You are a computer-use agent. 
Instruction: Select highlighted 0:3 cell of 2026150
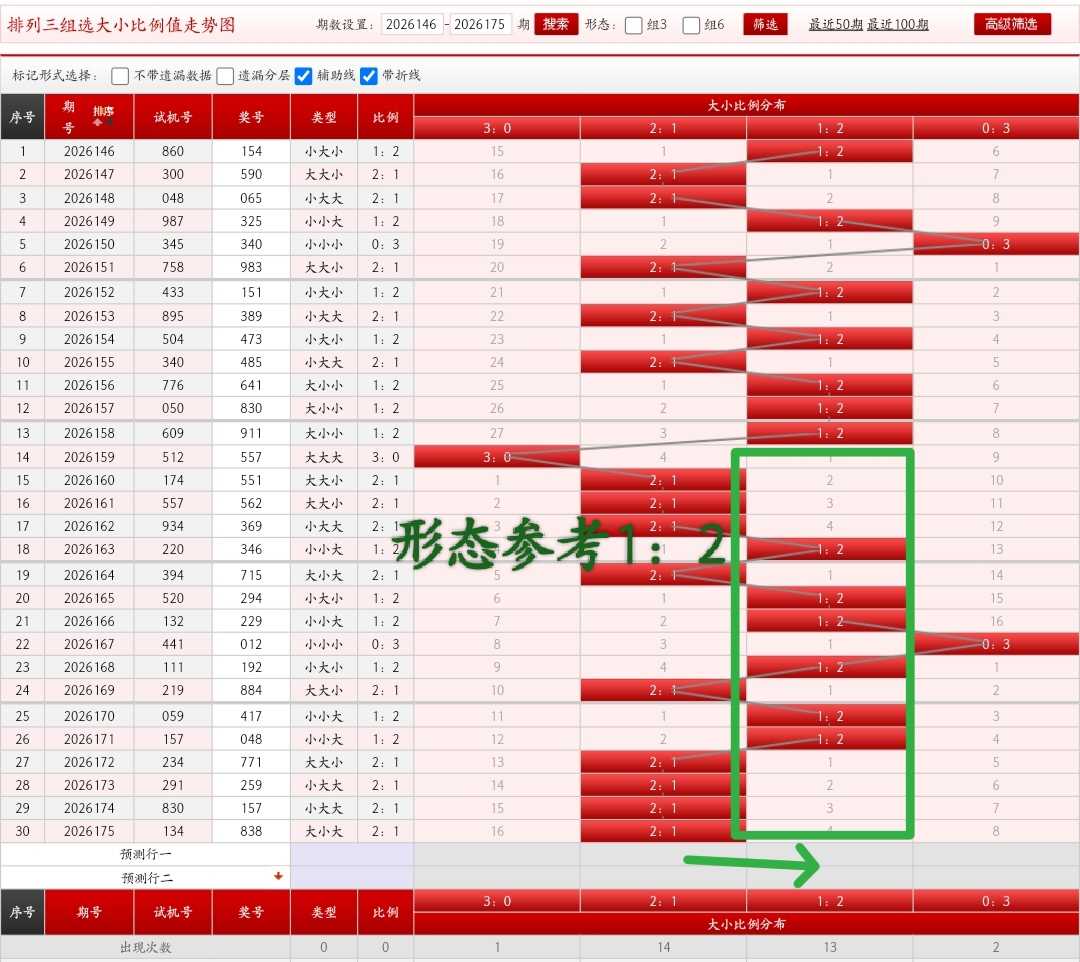pyautogui.click(x=996, y=244)
